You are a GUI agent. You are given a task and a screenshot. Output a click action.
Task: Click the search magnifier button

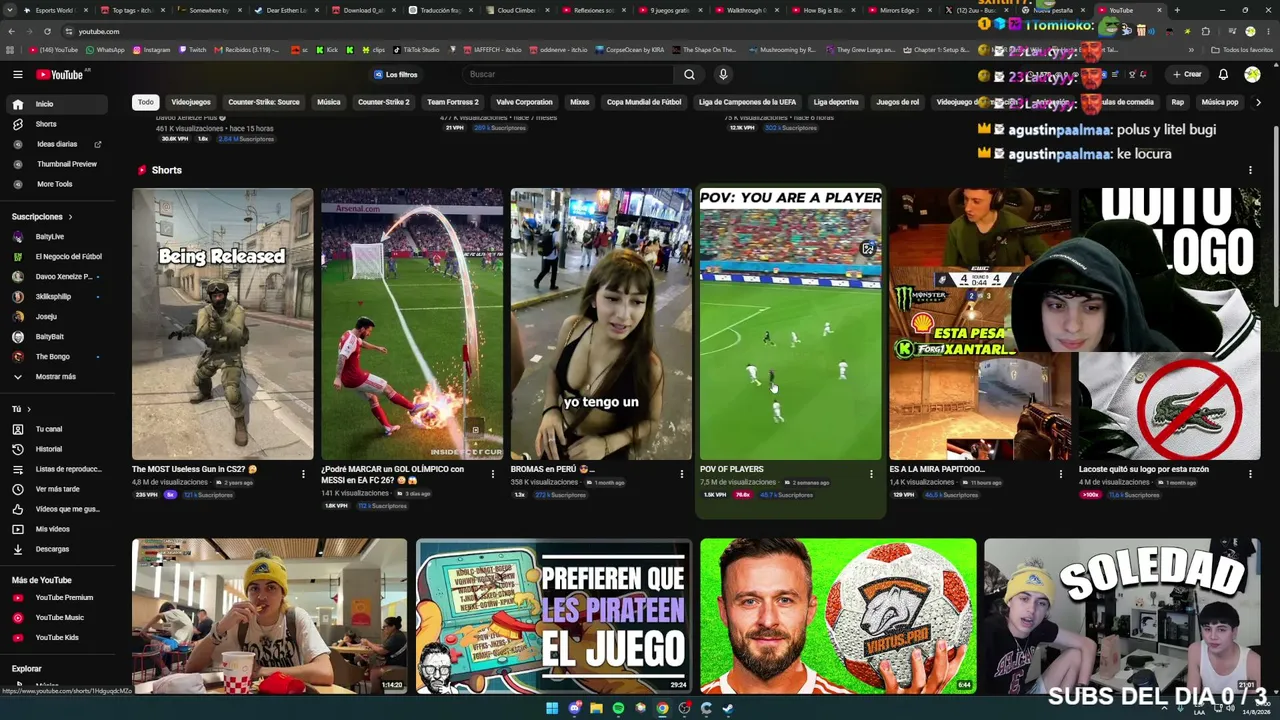tap(689, 74)
